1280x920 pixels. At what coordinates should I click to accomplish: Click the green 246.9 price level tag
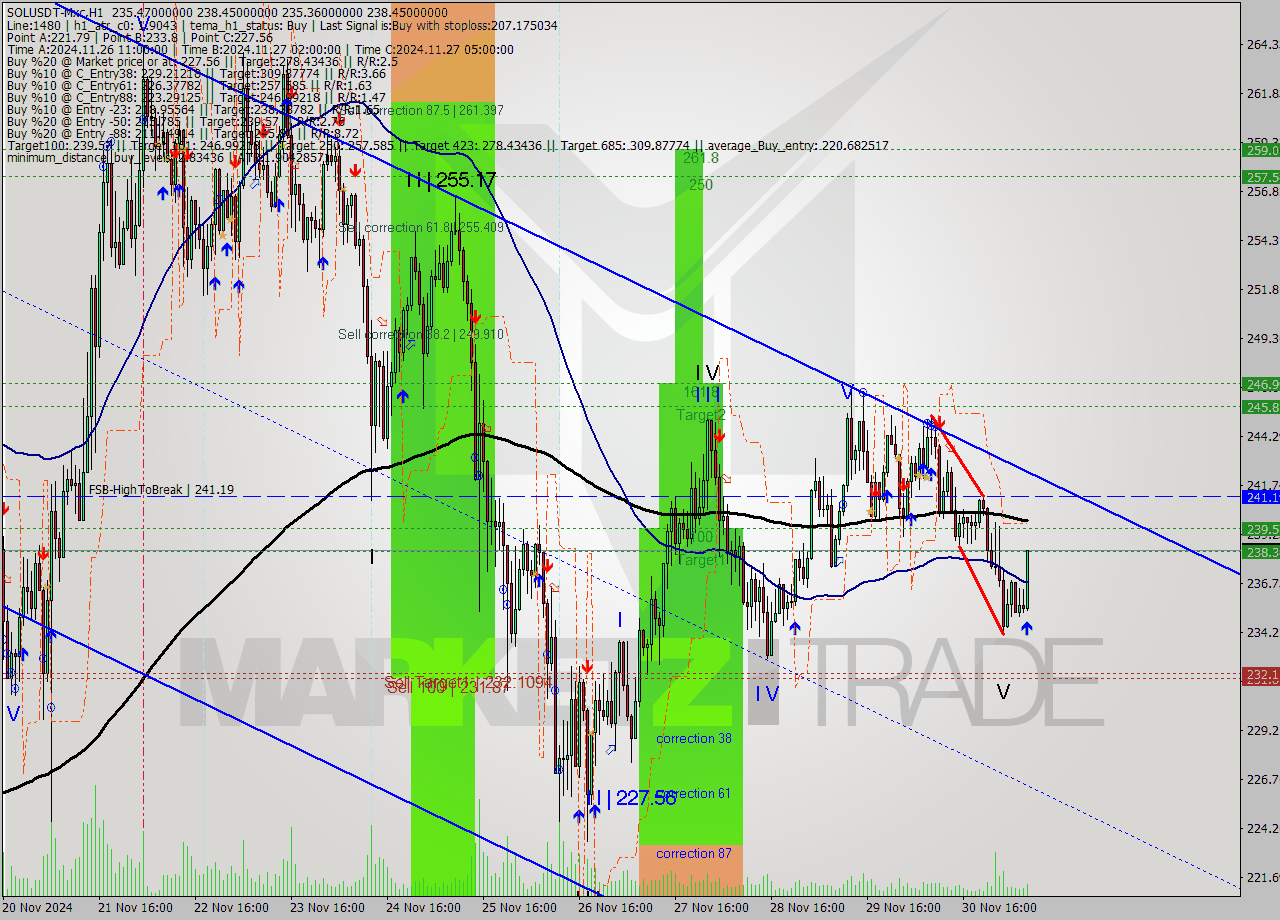(x=1261, y=383)
